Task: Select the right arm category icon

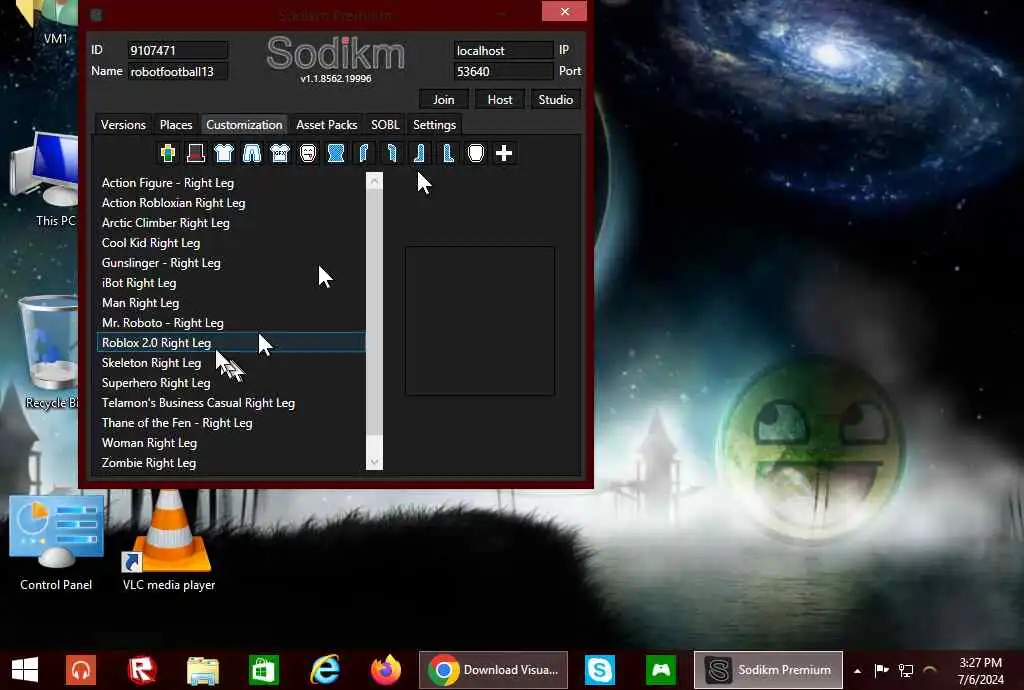Action: coord(364,153)
